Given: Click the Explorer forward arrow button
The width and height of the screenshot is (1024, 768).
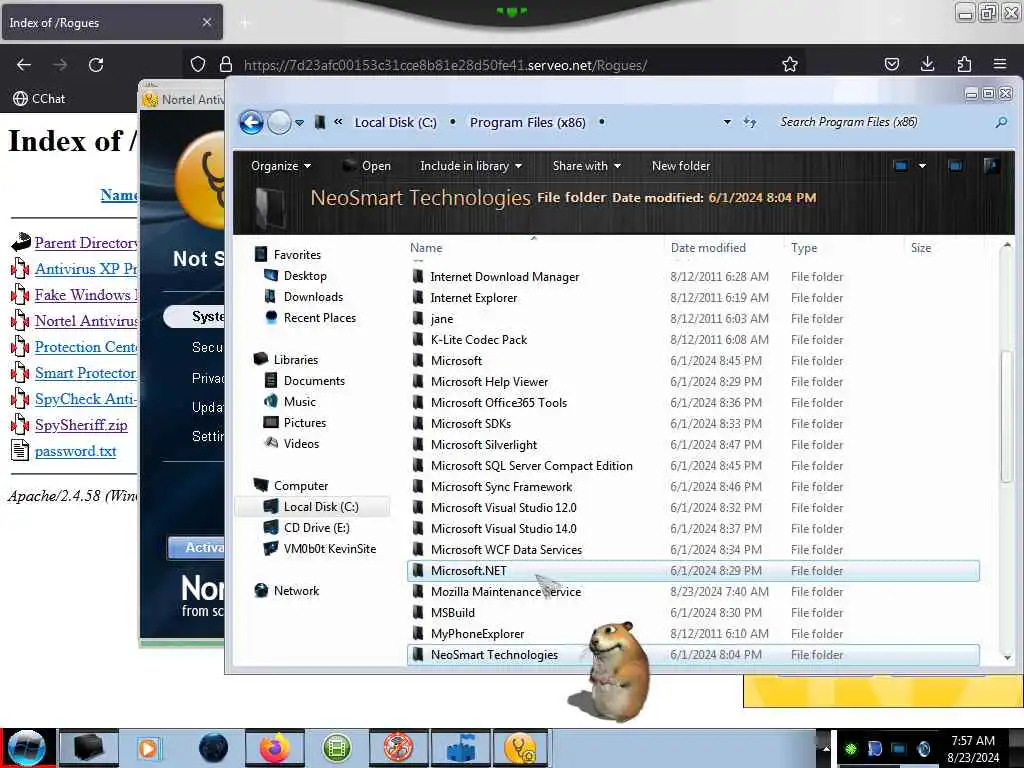Looking at the screenshot, I should tap(280, 122).
